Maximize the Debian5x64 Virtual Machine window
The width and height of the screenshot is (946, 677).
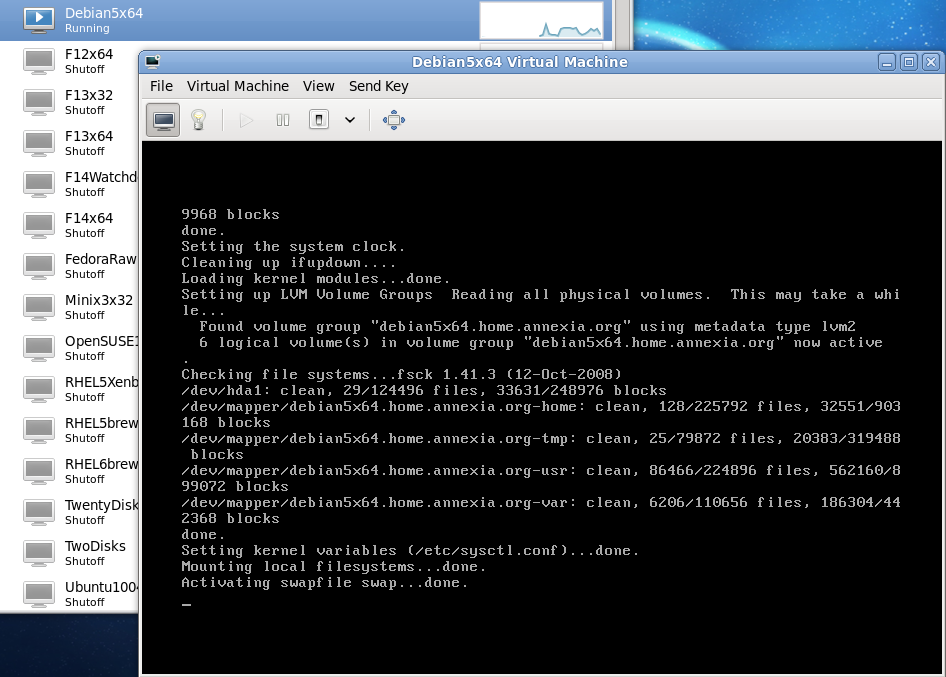coord(908,62)
